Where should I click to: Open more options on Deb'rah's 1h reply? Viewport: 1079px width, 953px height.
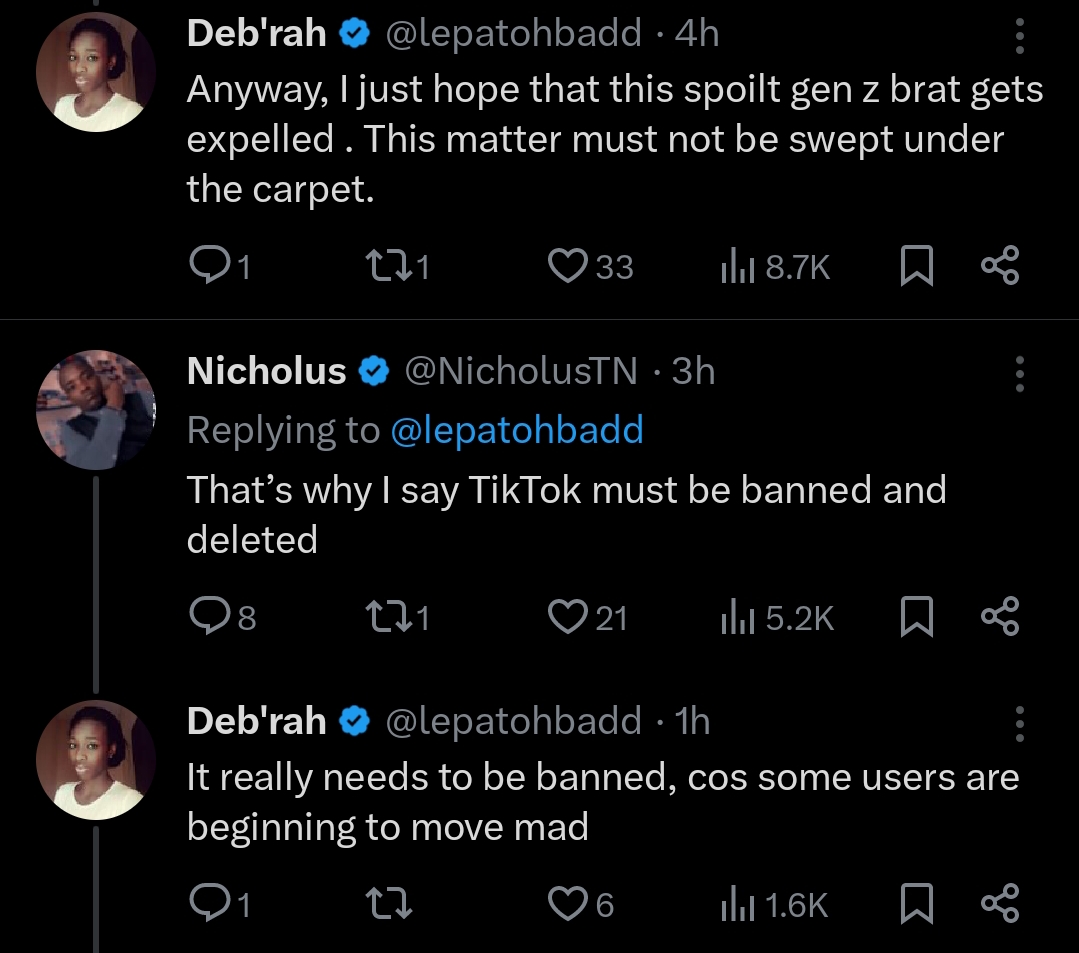1020,723
